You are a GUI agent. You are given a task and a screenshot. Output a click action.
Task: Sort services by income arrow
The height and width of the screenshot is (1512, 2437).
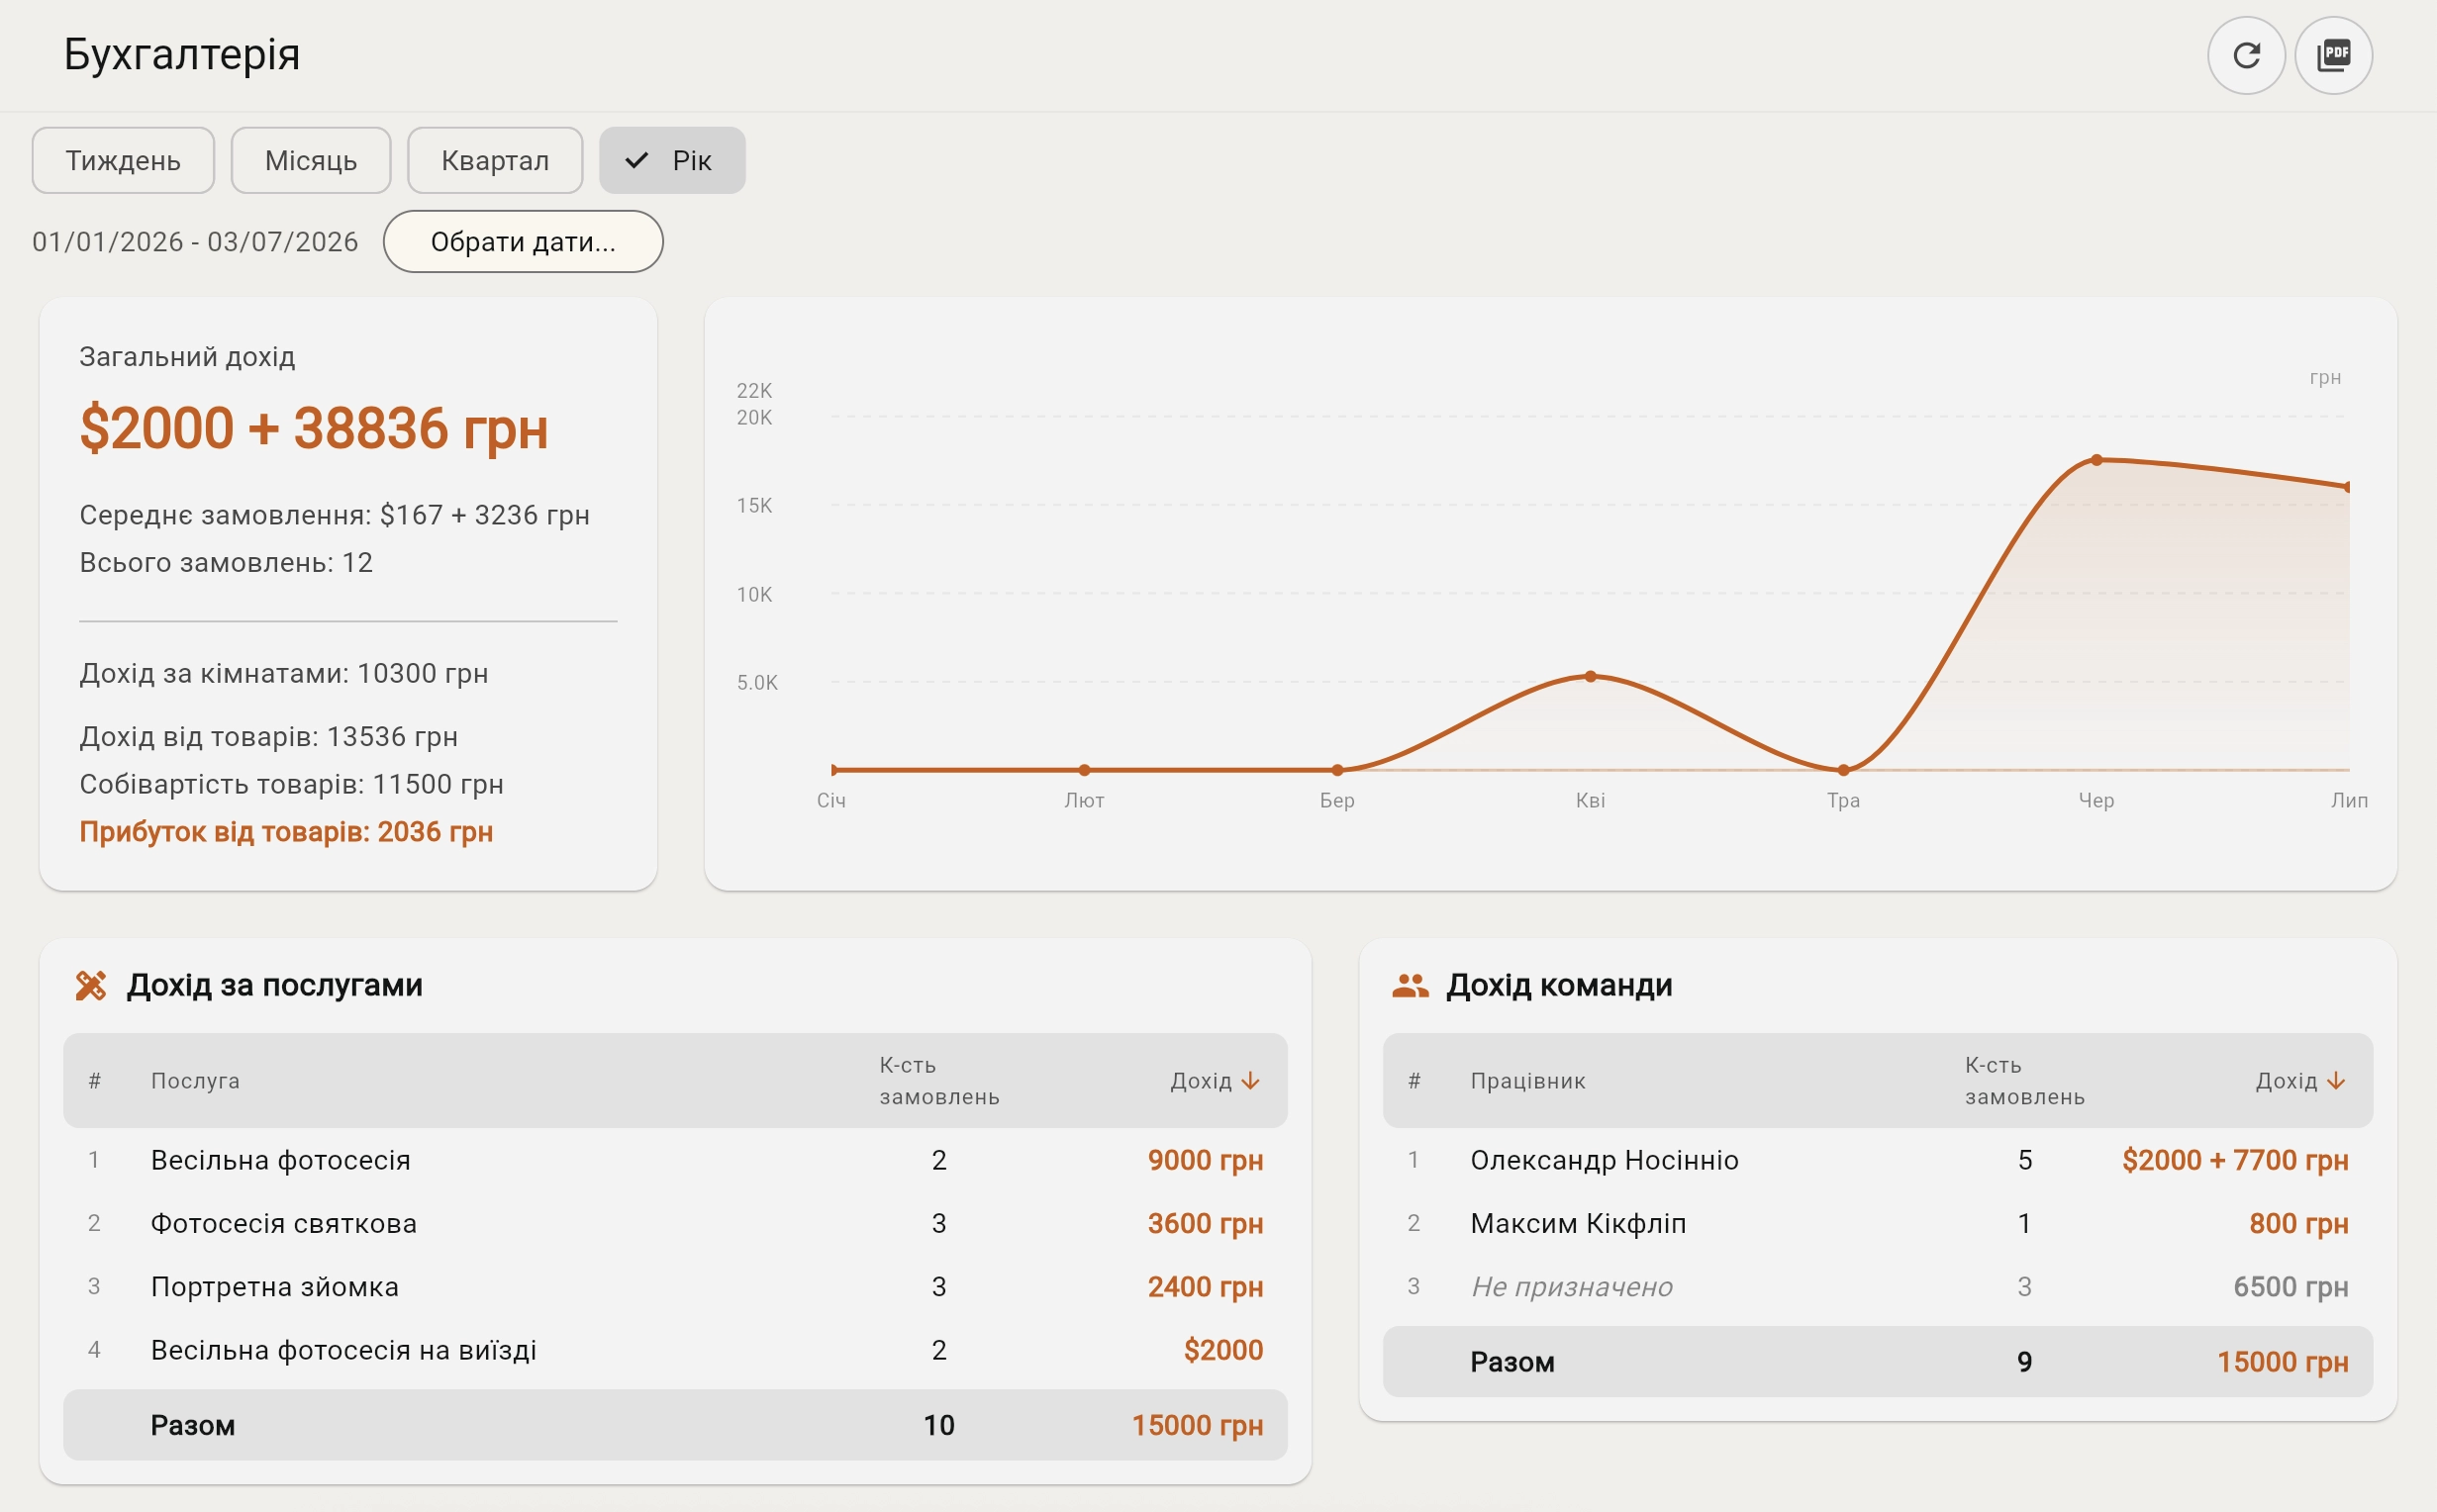pyautogui.click(x=1250, y=1081)
